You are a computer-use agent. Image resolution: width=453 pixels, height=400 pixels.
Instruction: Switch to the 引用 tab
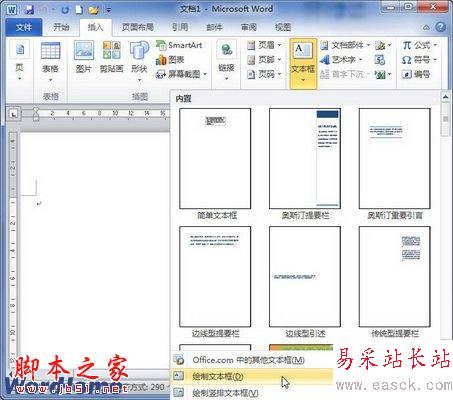pos(180,27)
